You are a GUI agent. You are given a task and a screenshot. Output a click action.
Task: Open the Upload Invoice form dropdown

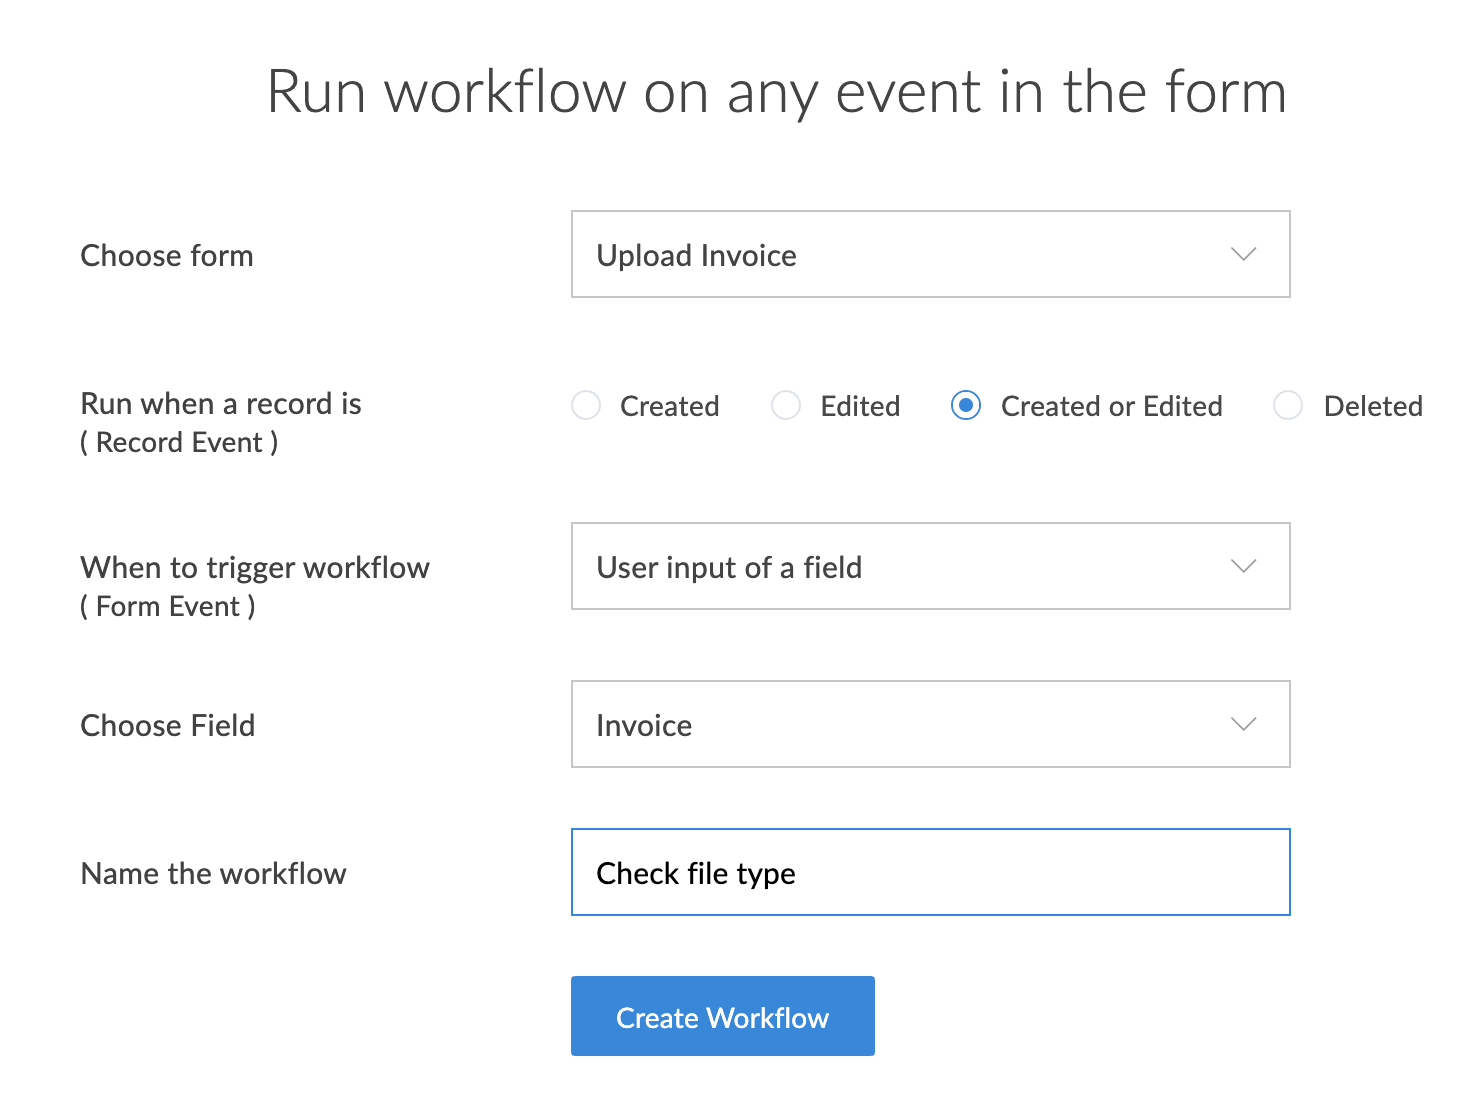900,254
